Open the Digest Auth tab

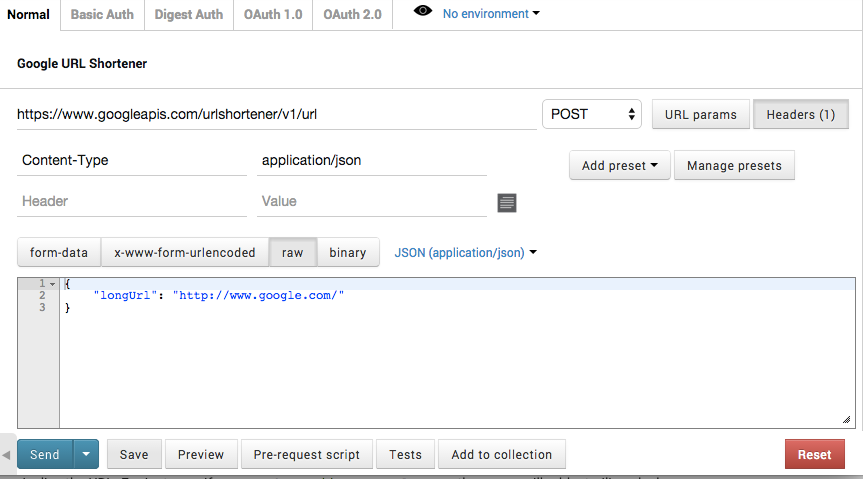click(189, 14)
